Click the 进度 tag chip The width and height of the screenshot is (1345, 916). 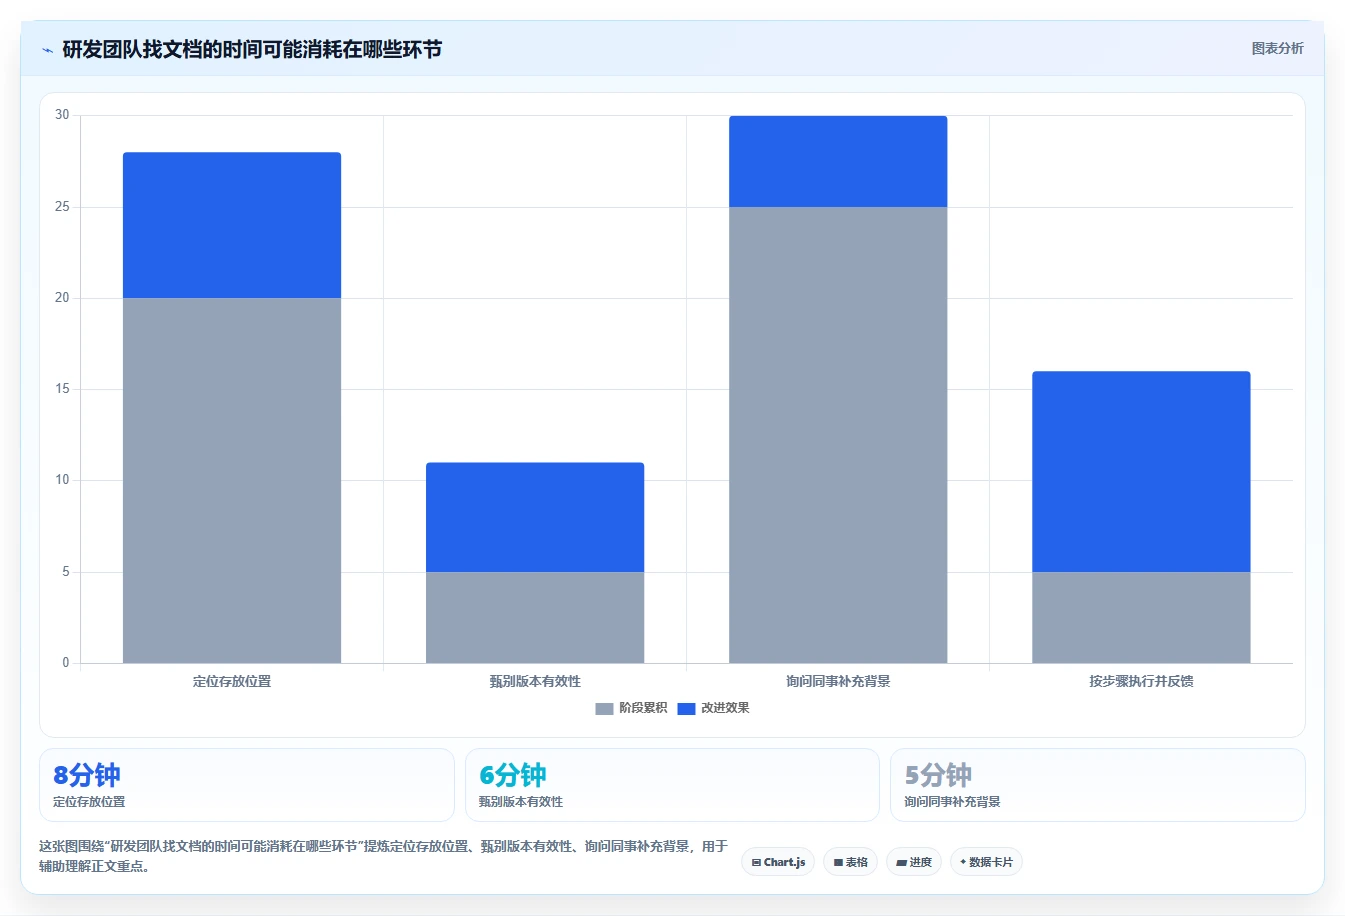click(914, 862)
